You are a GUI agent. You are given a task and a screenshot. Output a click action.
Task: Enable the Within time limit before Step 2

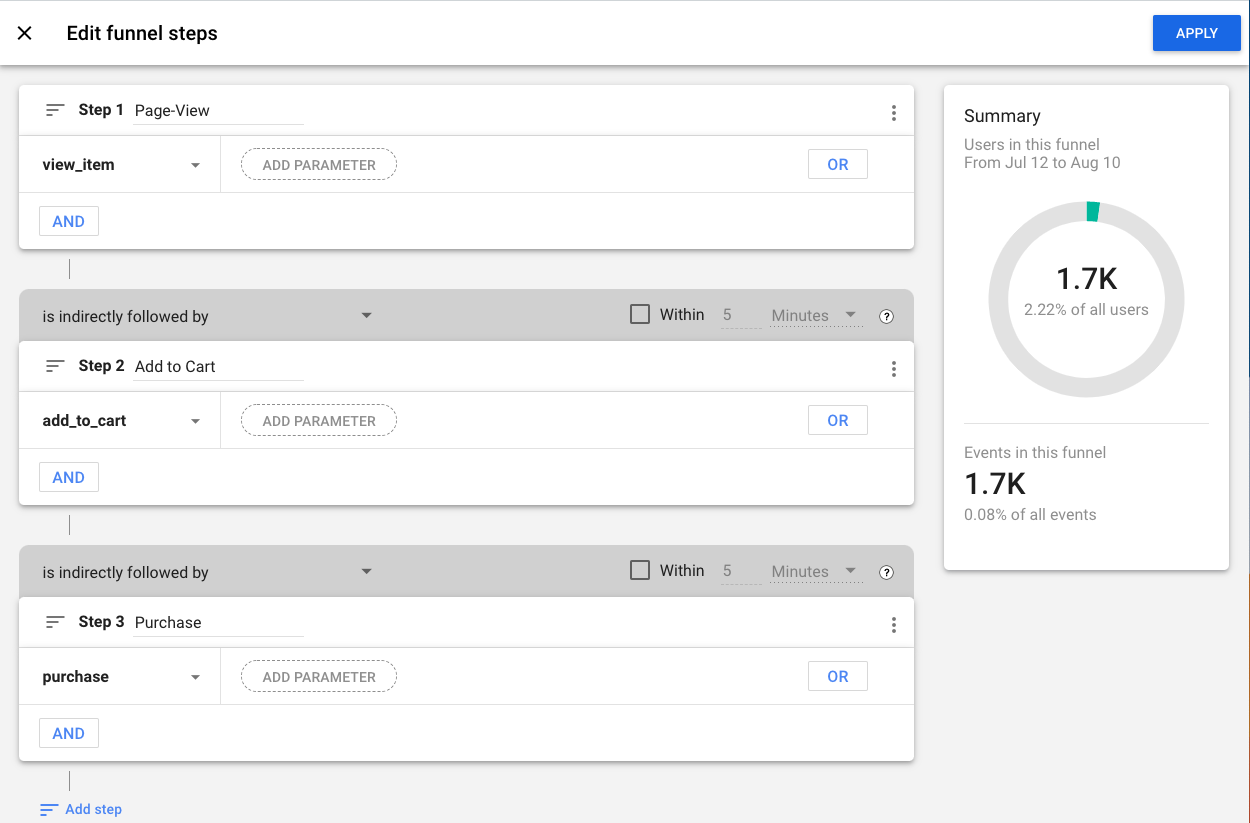(639, 313)
